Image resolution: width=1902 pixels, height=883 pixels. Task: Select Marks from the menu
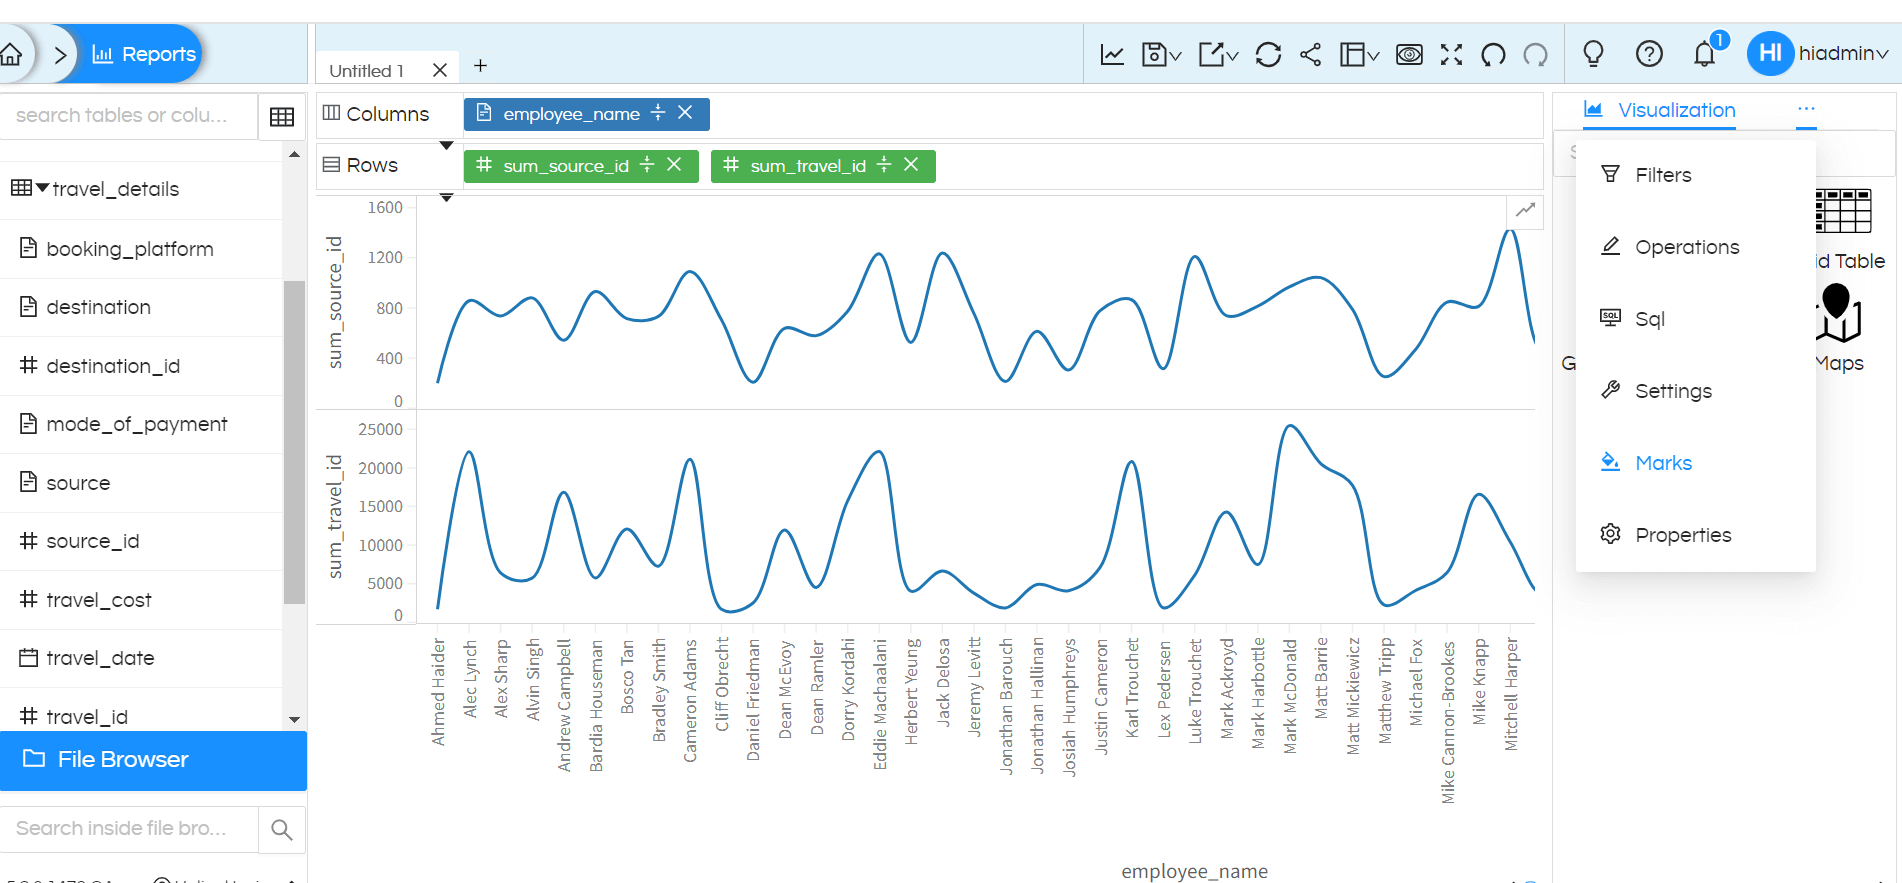coord(1663,463)
